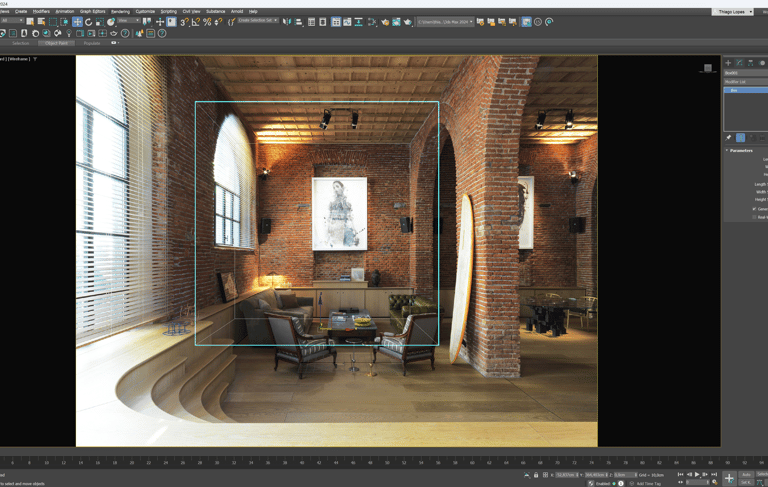This screenshot has width=768, height=487.
Task: Open the Create Selection Set dropdown
Action: pyautogui.click(x=257, y=21)
